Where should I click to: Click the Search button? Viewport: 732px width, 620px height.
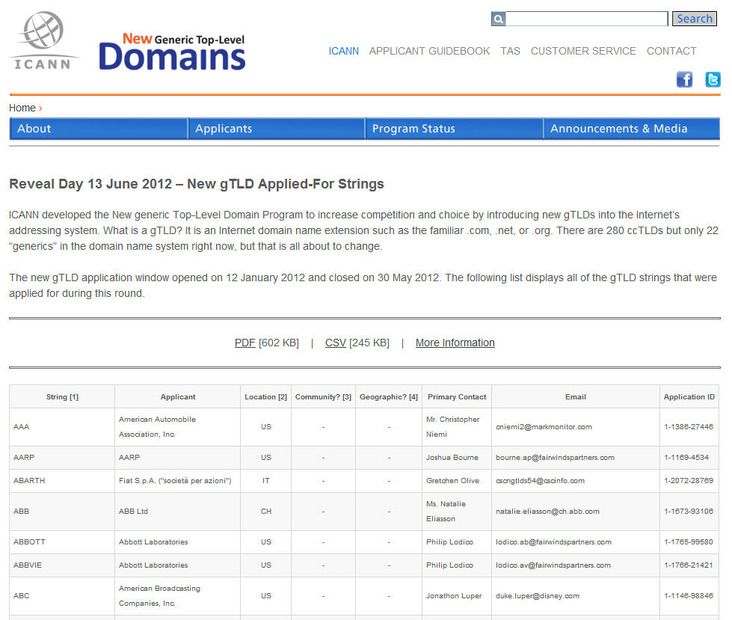point(694,19)
